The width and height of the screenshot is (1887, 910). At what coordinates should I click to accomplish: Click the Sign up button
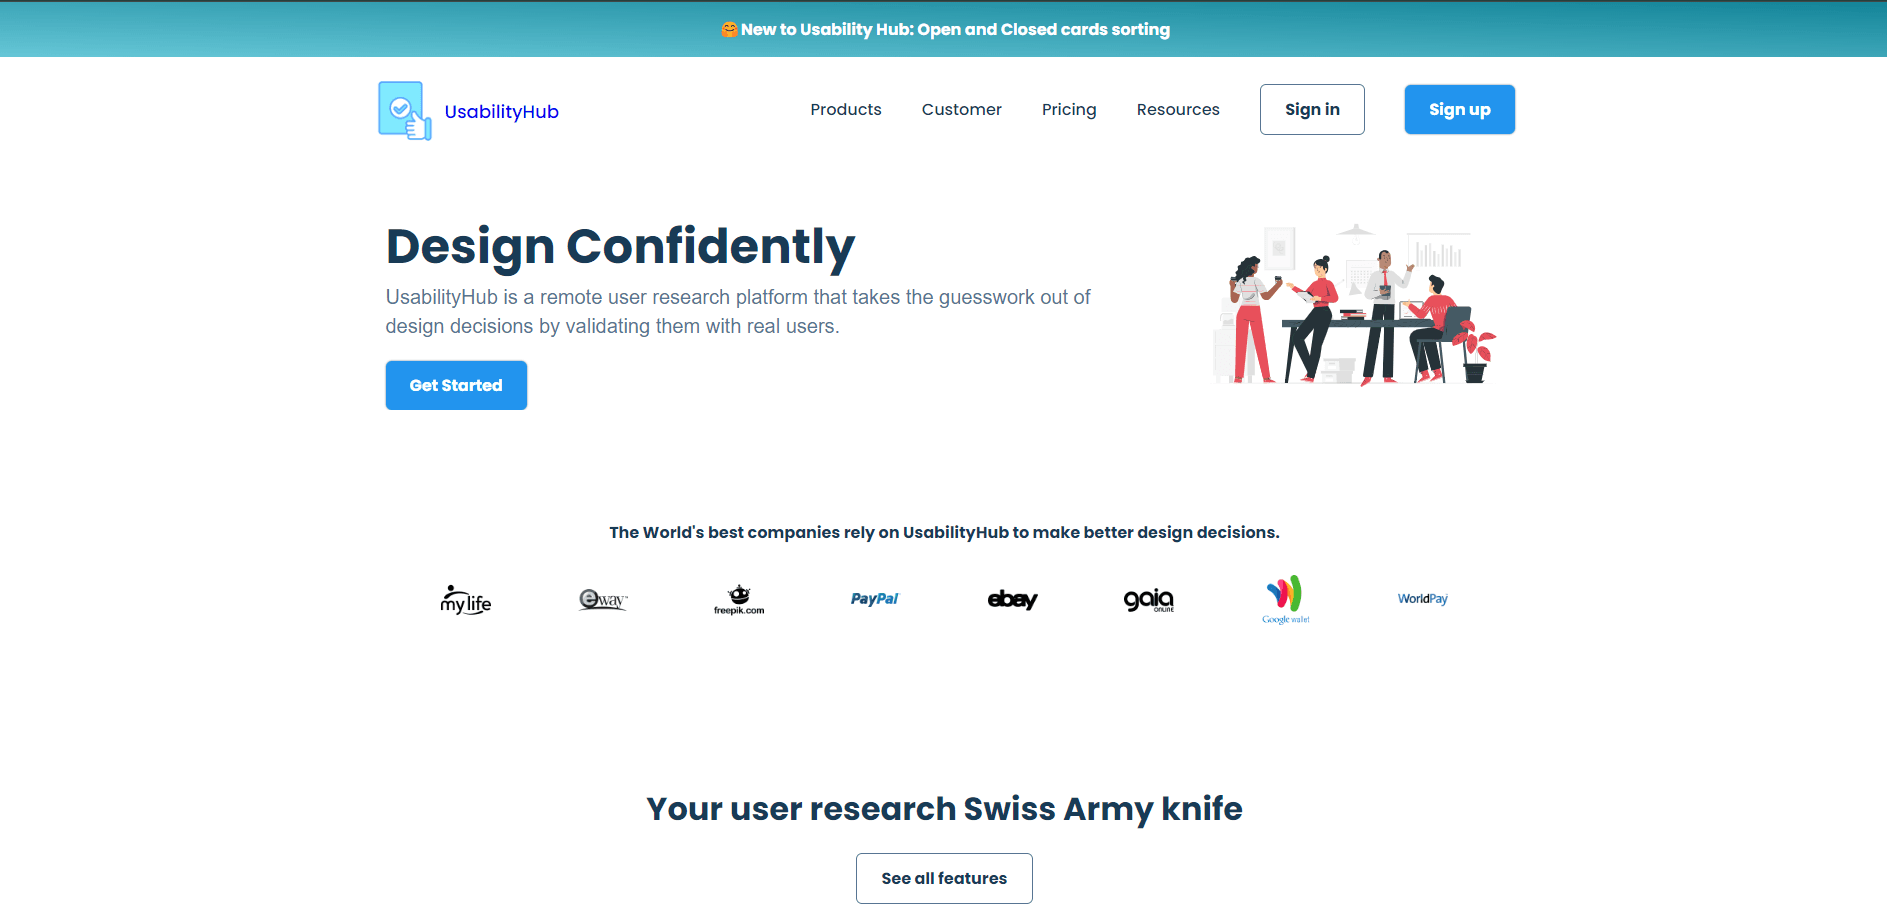(x=1459, y=109)
